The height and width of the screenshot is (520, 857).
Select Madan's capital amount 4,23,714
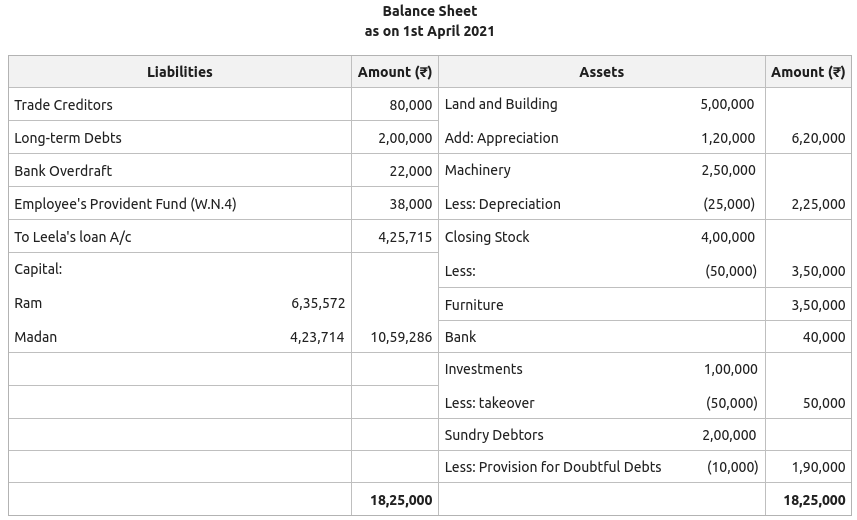[x=317, y=337]
